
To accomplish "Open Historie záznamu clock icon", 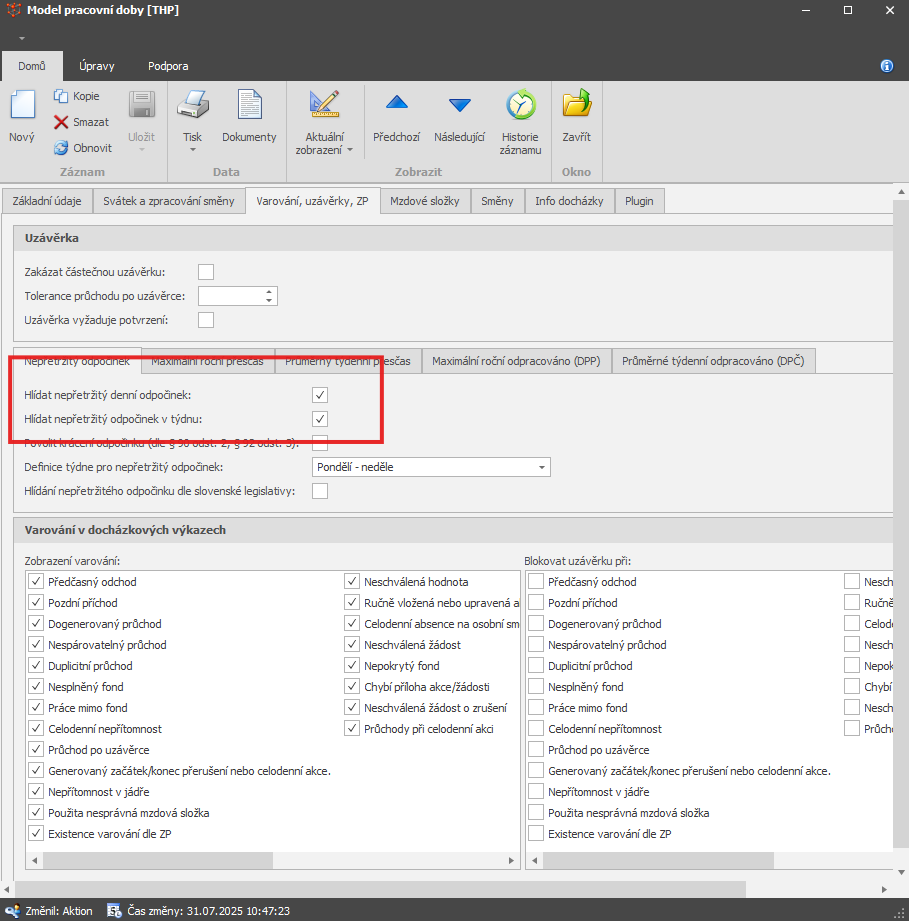I will (520, 105).
